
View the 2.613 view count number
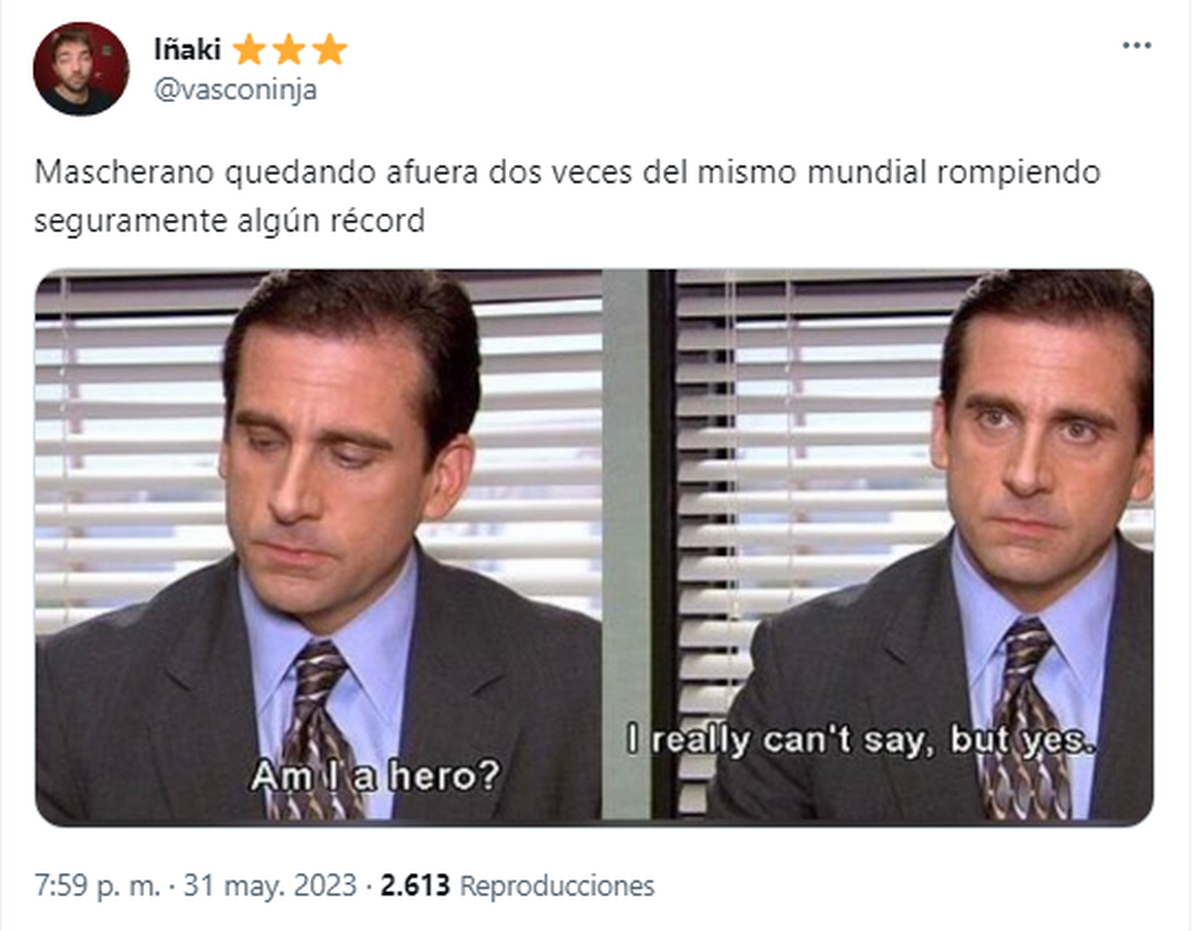point(416,886)
